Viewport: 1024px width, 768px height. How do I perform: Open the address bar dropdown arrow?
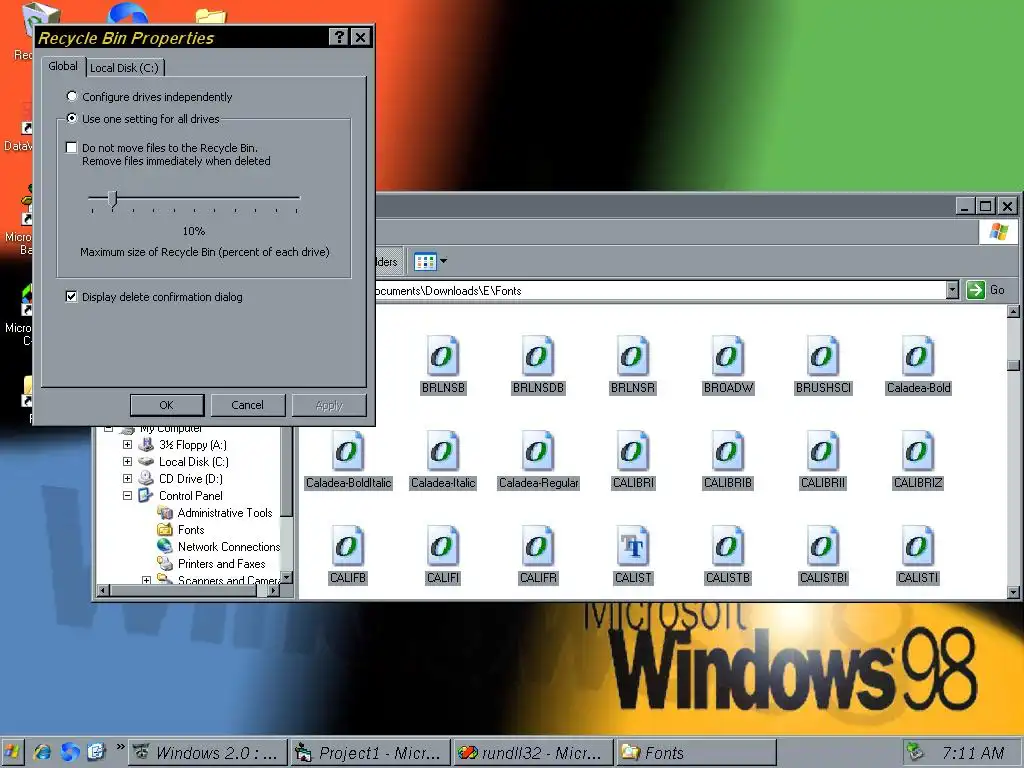952,290
